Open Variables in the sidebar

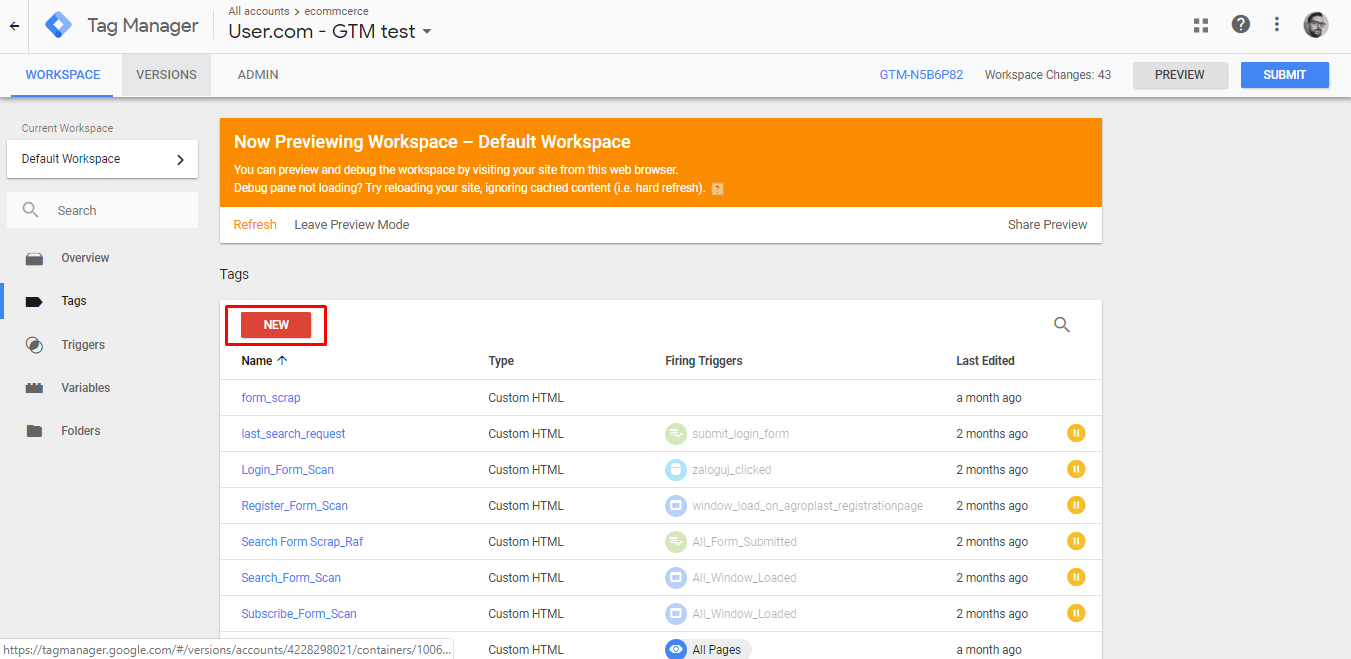[x=86, y=388]
